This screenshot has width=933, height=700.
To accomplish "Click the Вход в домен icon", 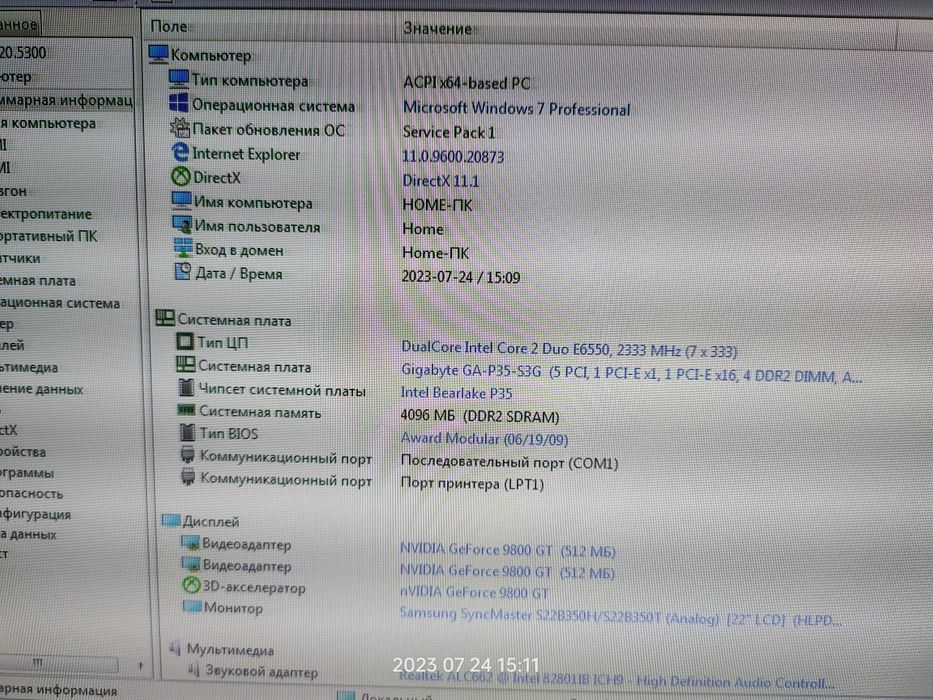I will click(x=183, y=248).
